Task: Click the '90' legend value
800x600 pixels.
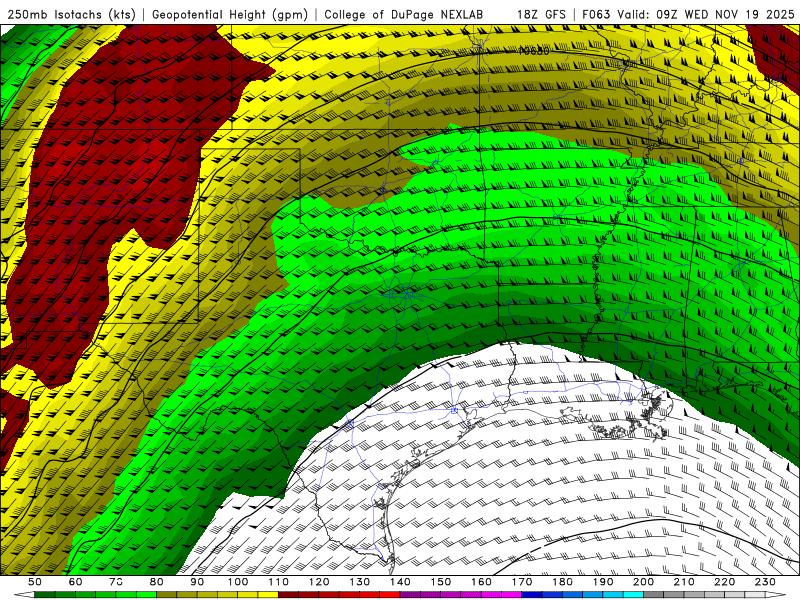Action: [197, 582]
